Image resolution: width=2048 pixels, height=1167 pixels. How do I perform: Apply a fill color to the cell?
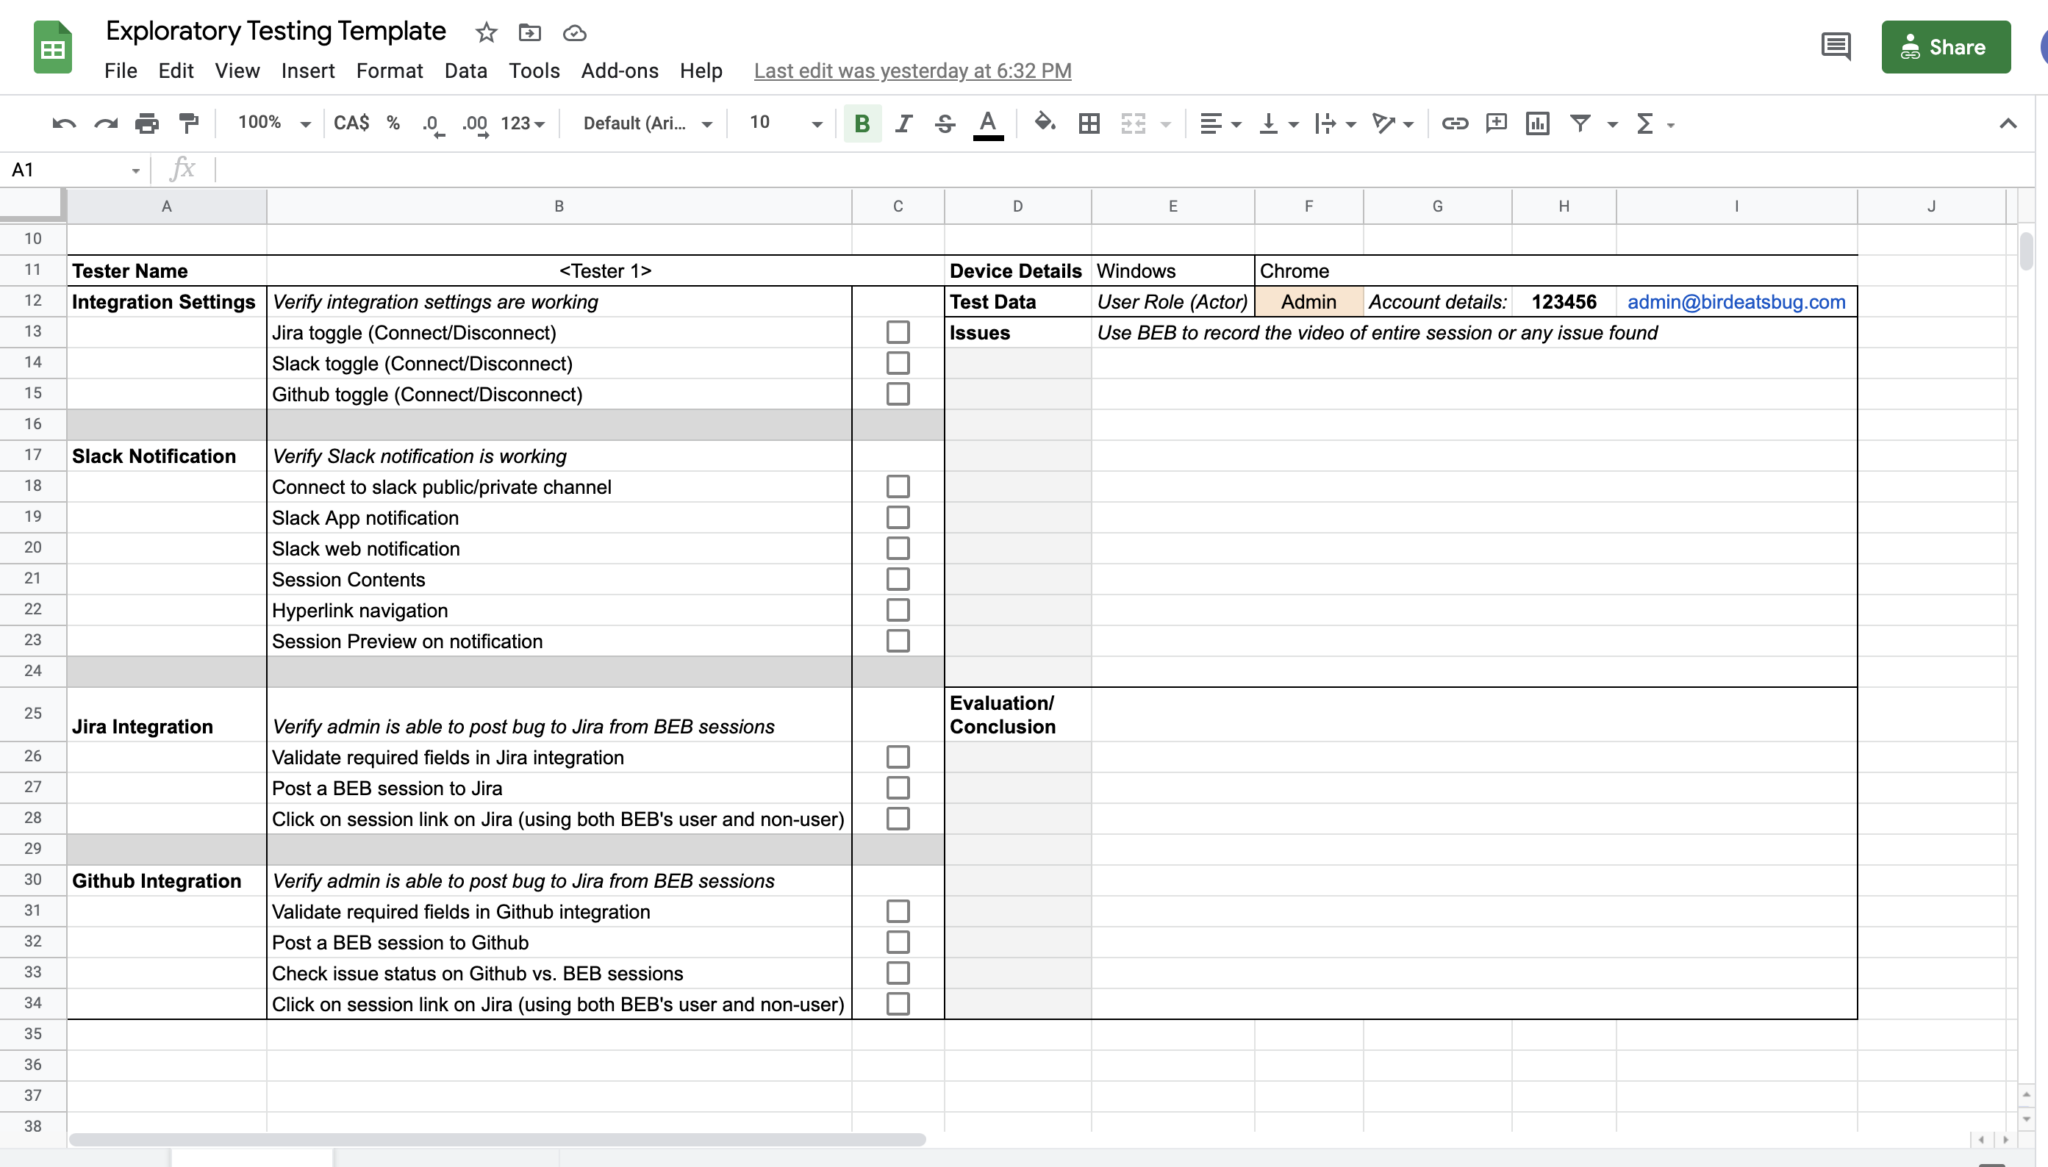(x=1045, y=122)
